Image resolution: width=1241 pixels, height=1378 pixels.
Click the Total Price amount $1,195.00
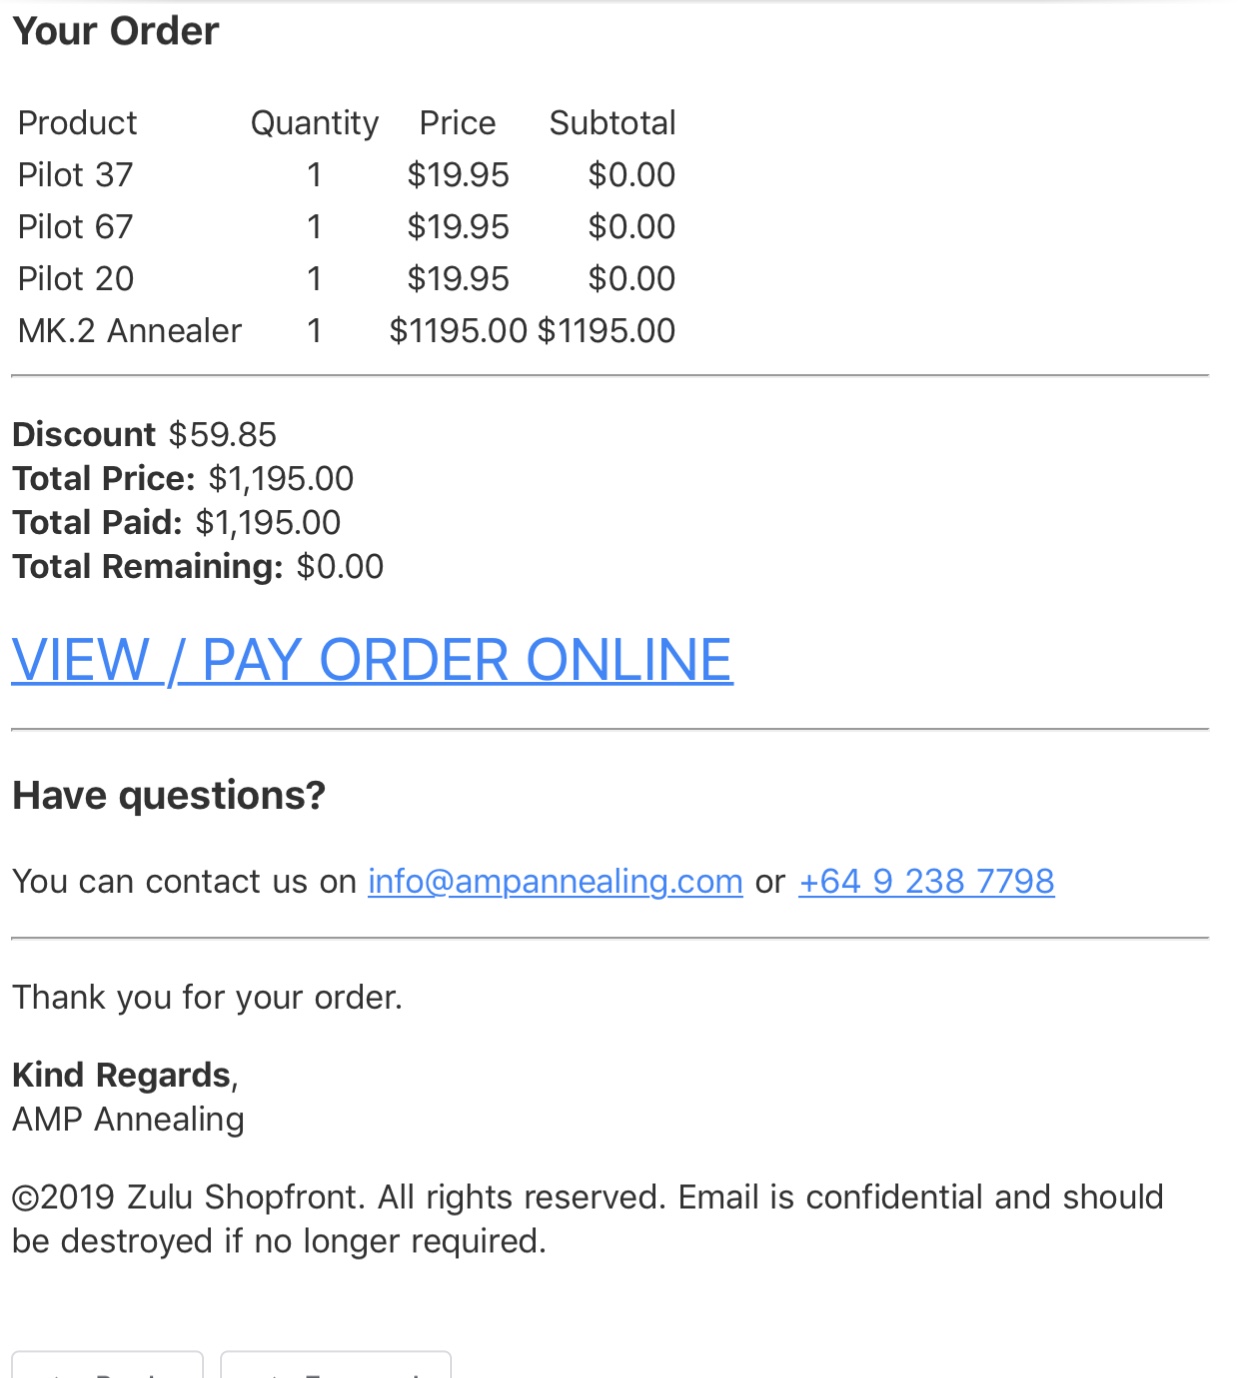[x=281, y=479]
